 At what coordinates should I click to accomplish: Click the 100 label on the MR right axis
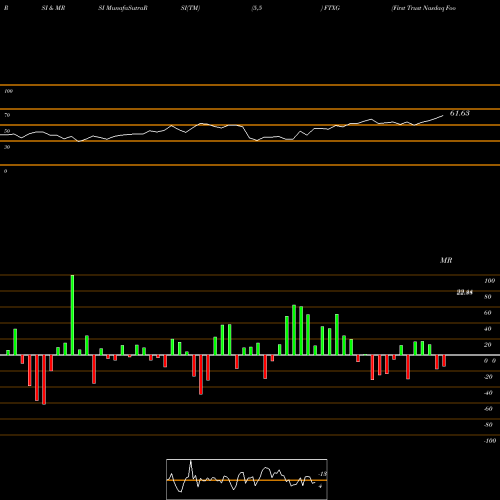point(489,281)
